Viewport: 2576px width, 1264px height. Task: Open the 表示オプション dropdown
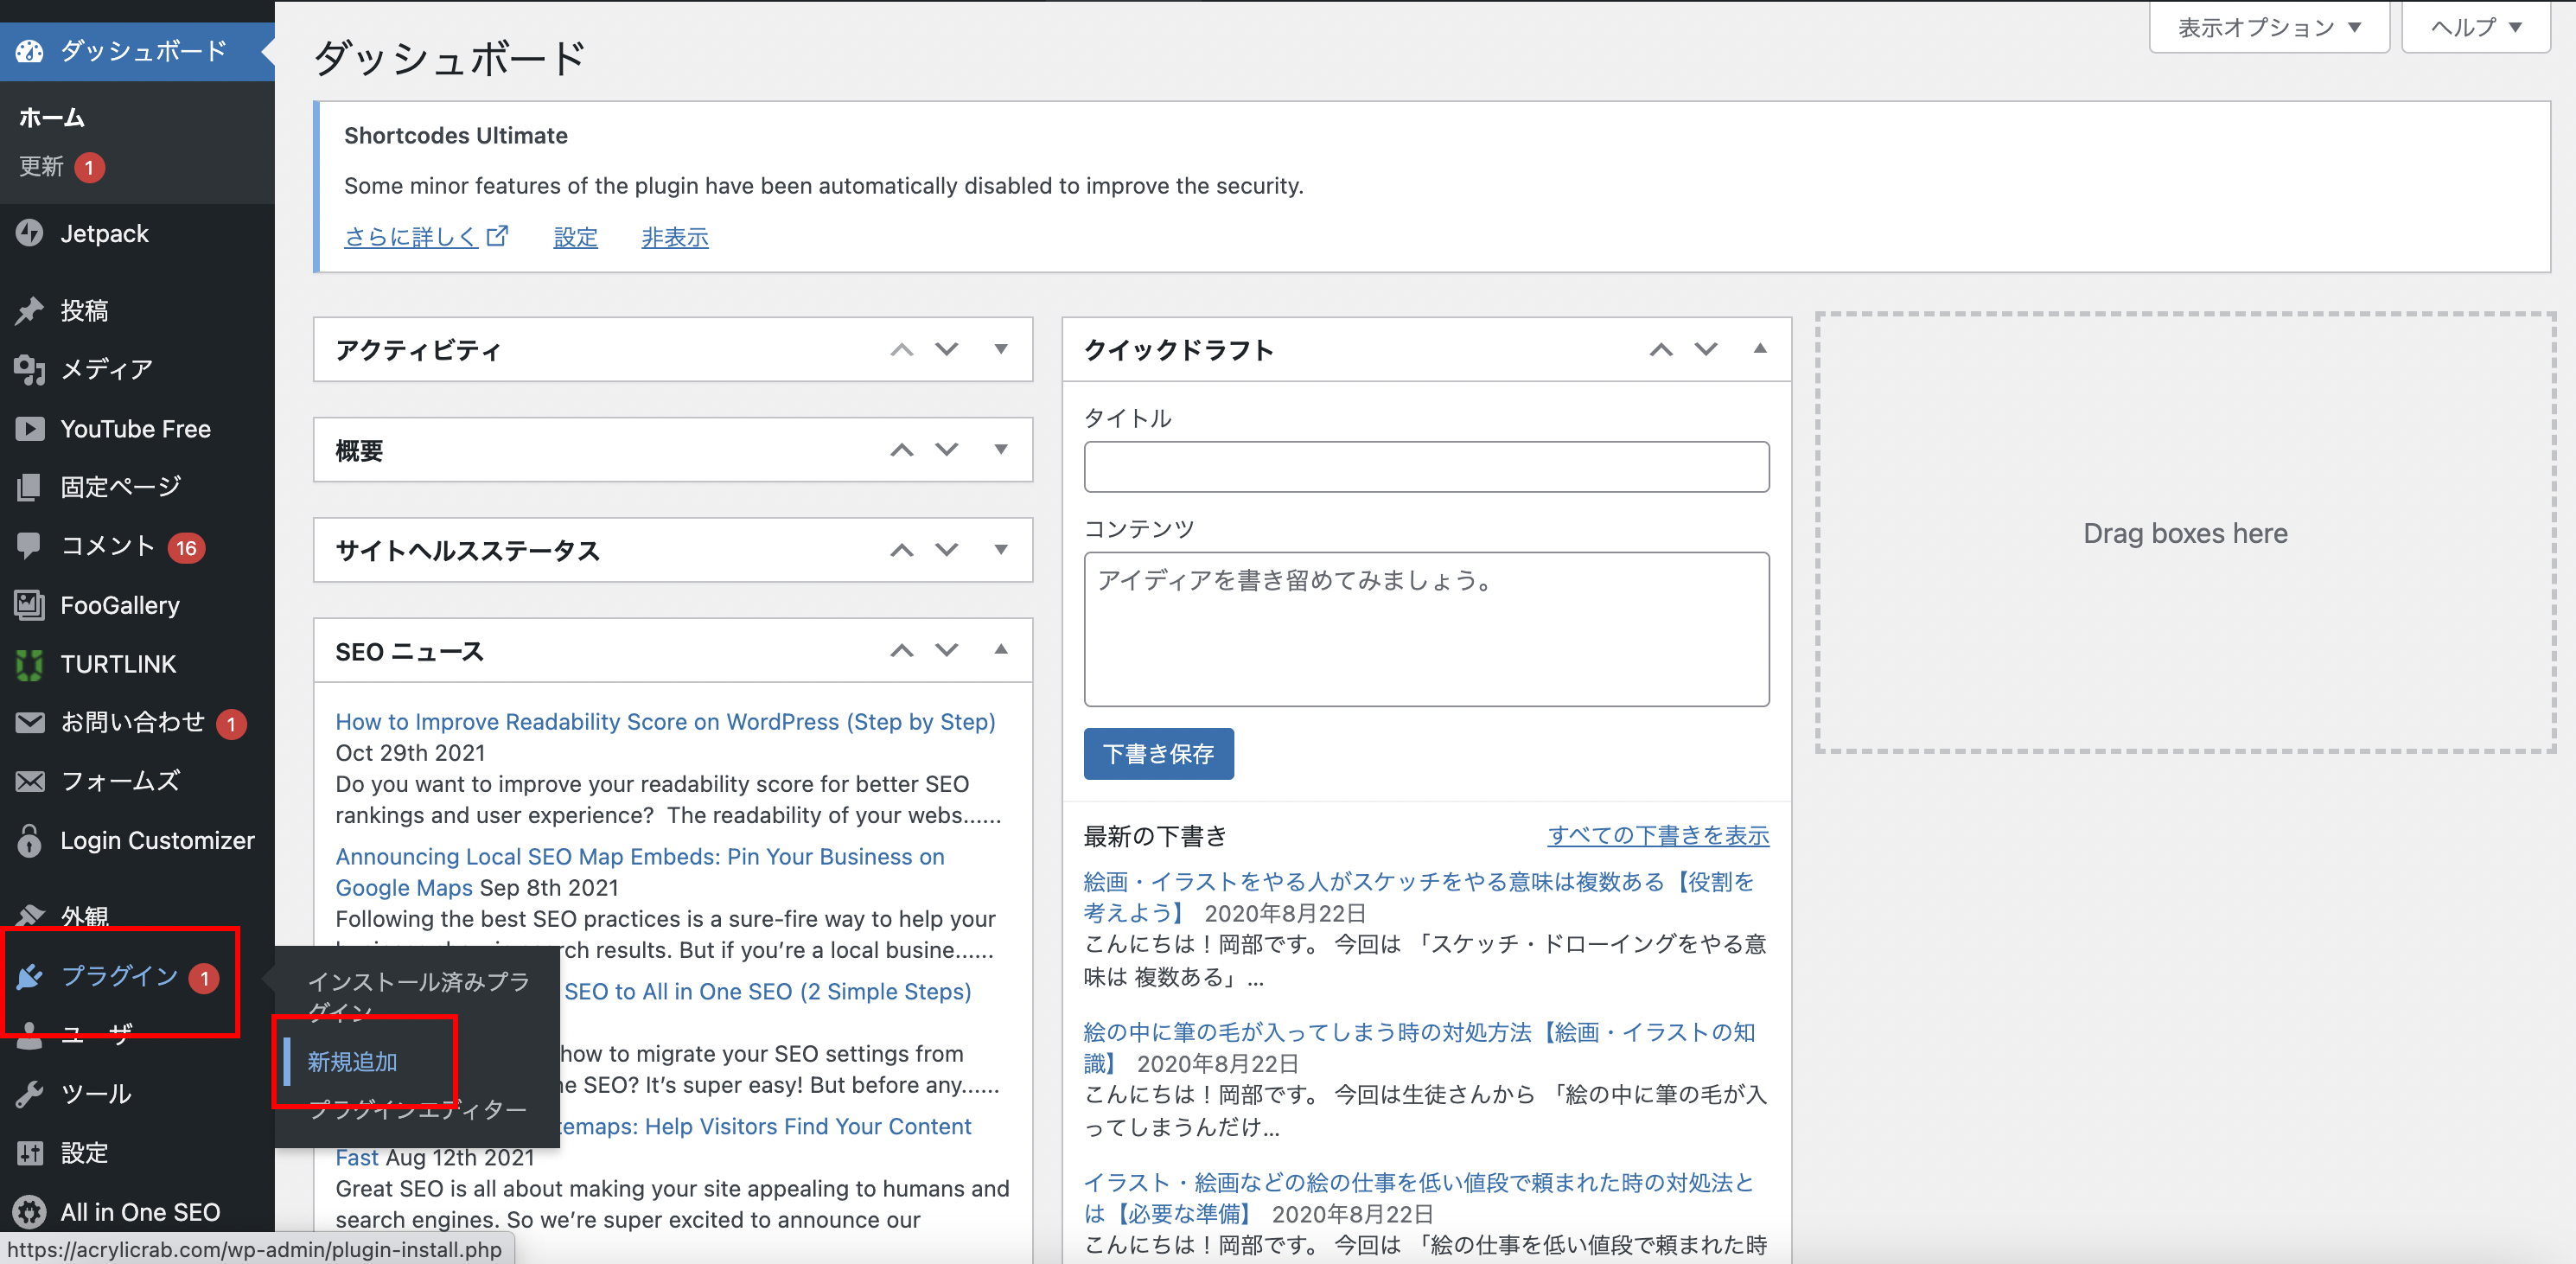(2268, 28)
